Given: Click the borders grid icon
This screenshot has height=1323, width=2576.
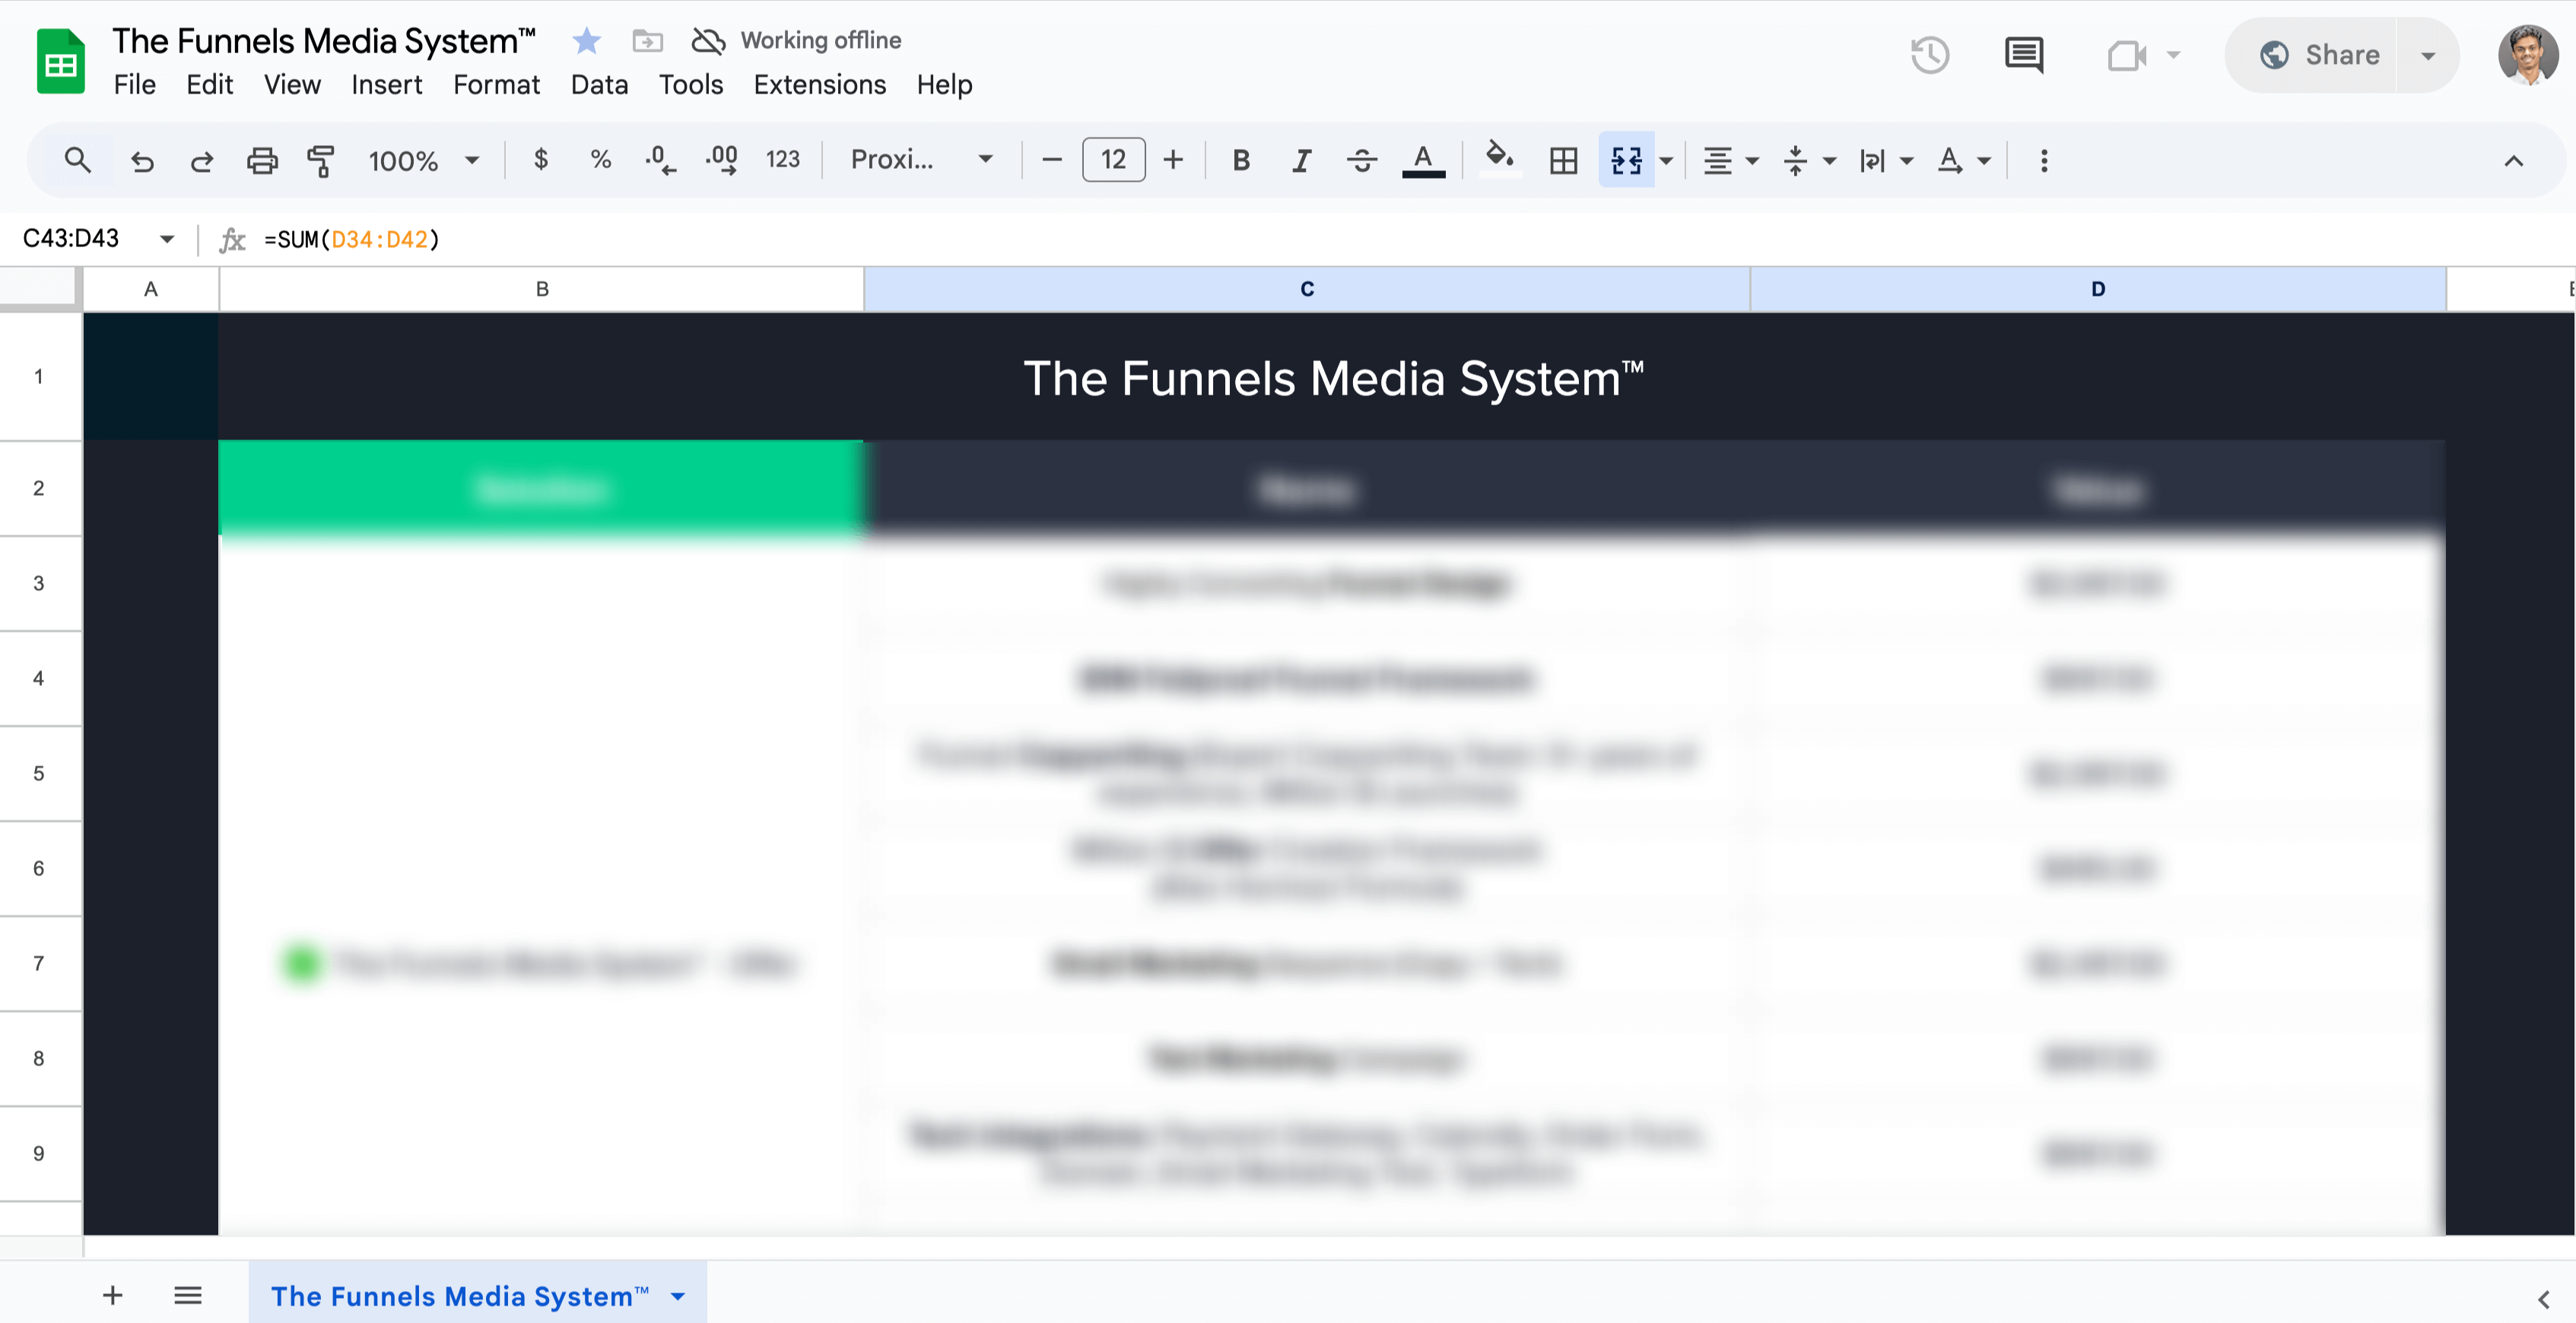Looking at the screenshot, I should pyautogui.click(x=1563, y=160).
